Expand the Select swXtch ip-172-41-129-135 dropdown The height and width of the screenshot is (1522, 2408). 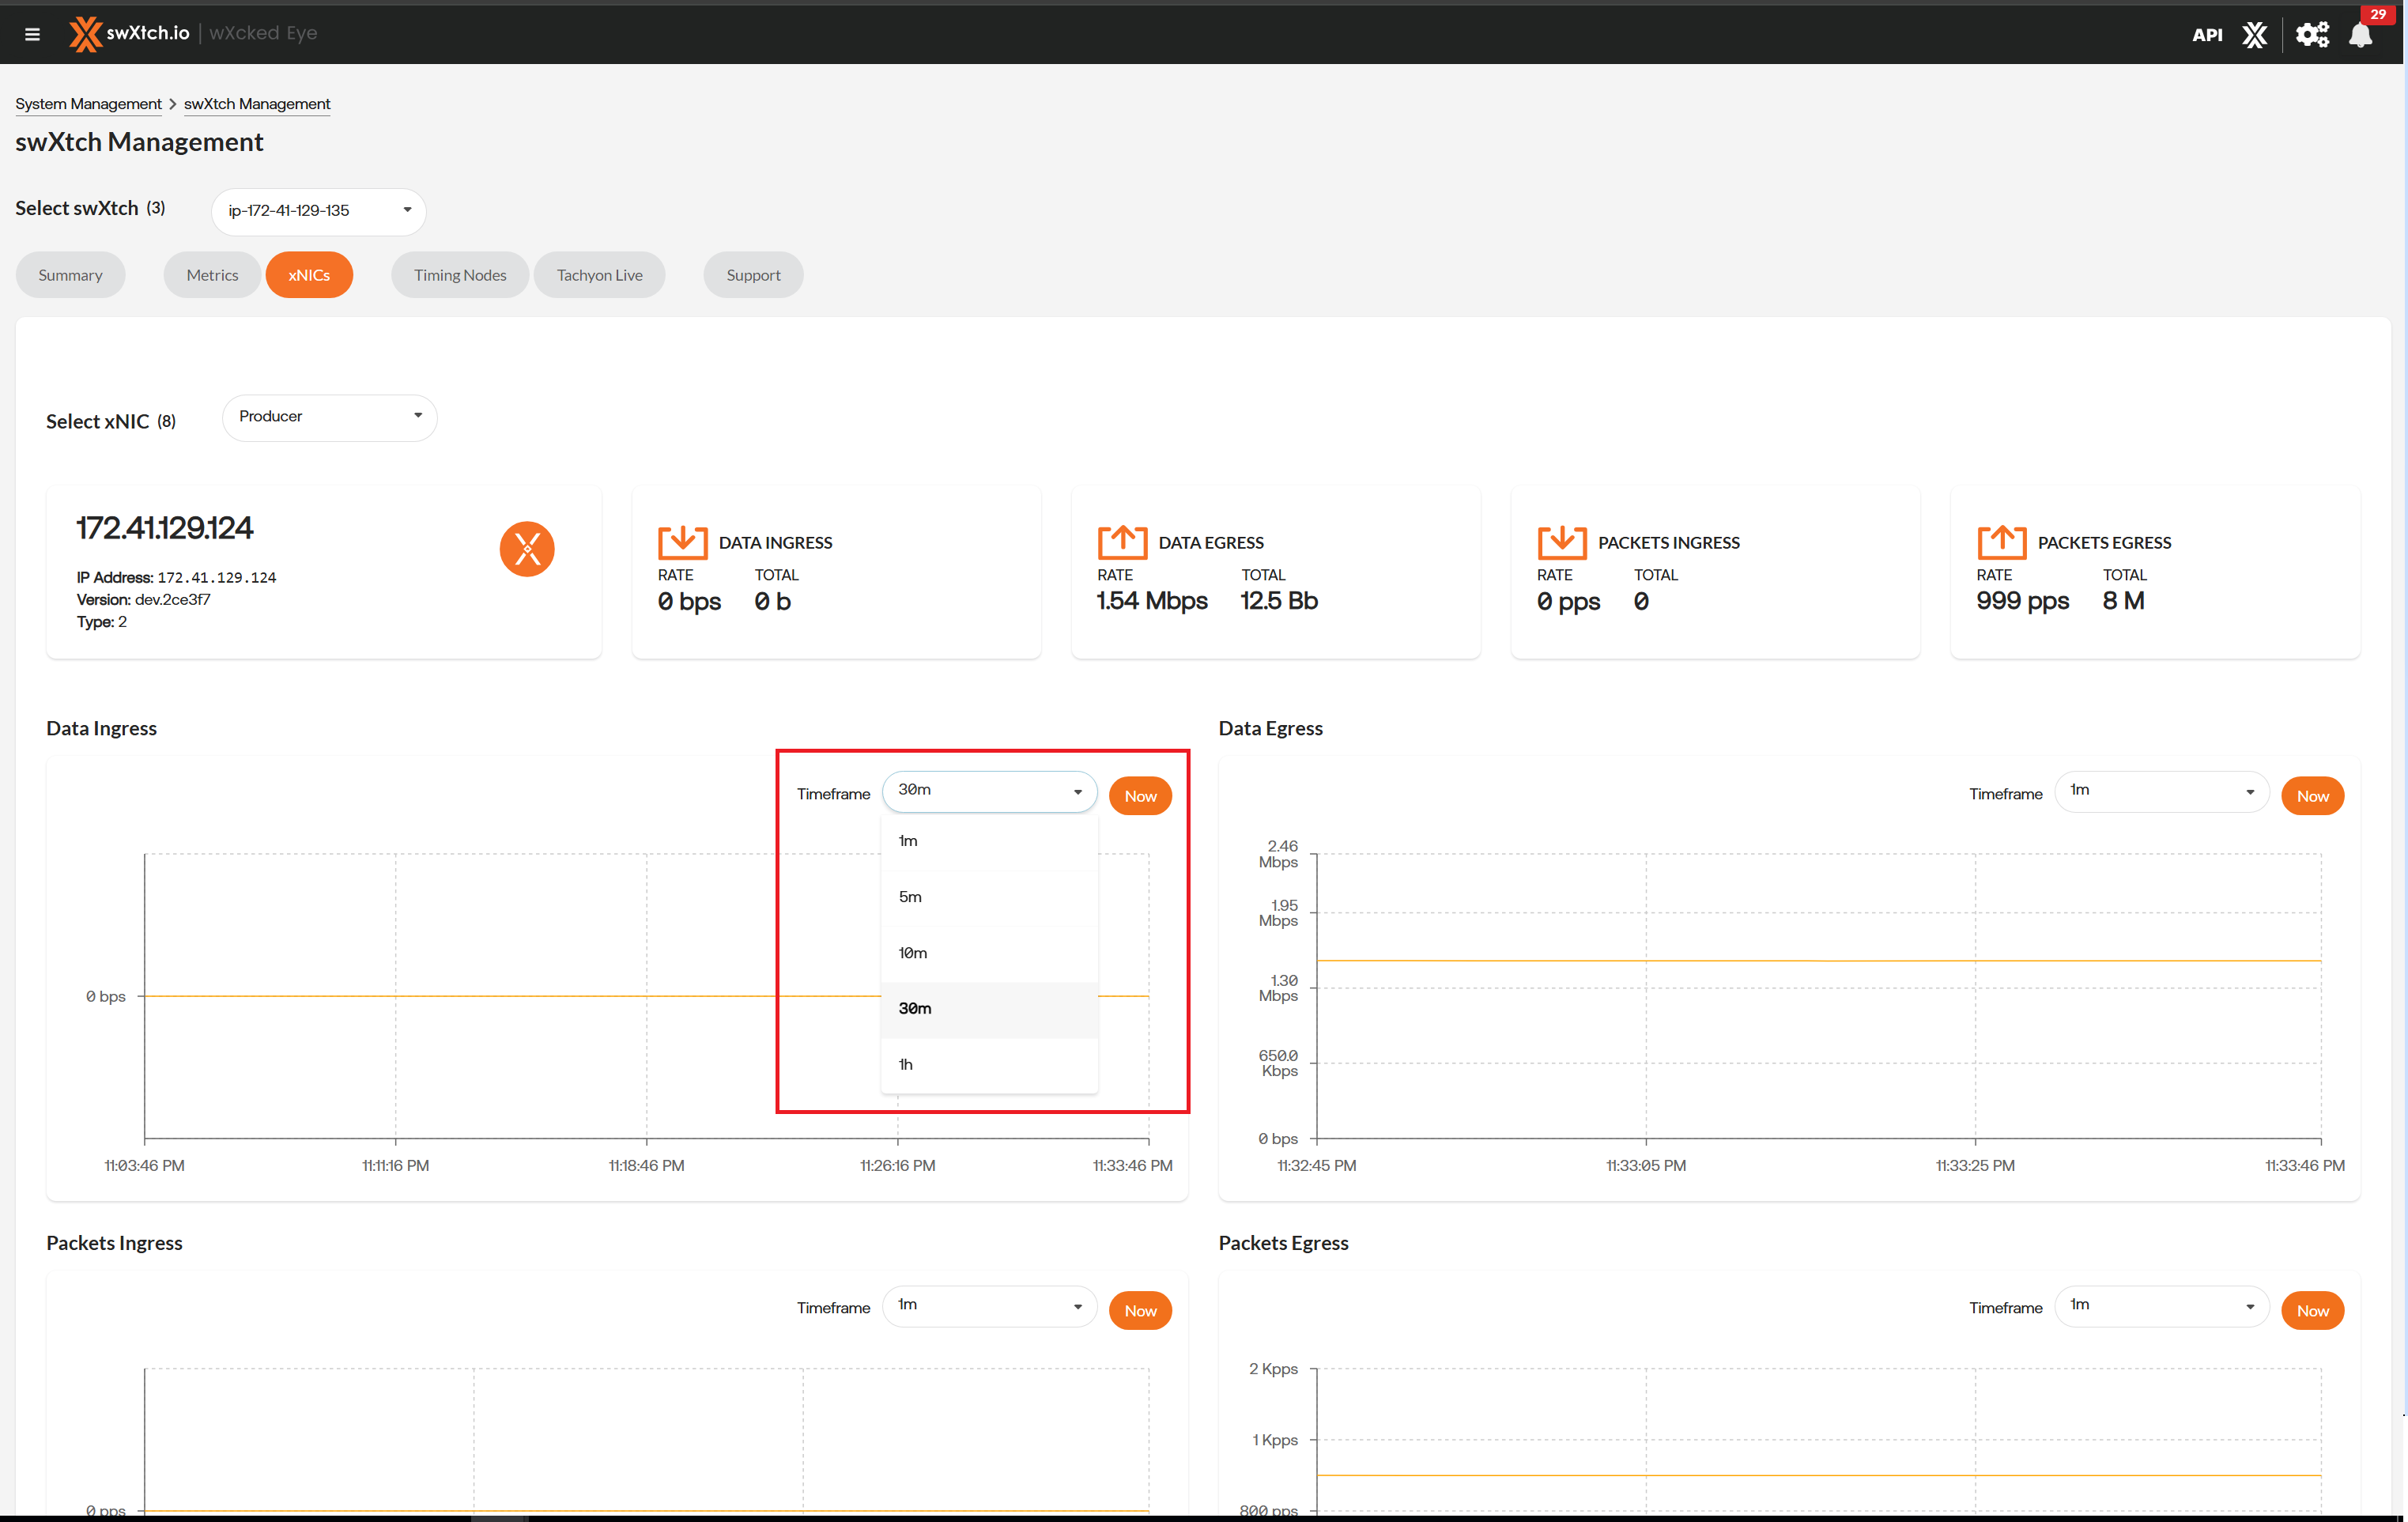point(318,211)
